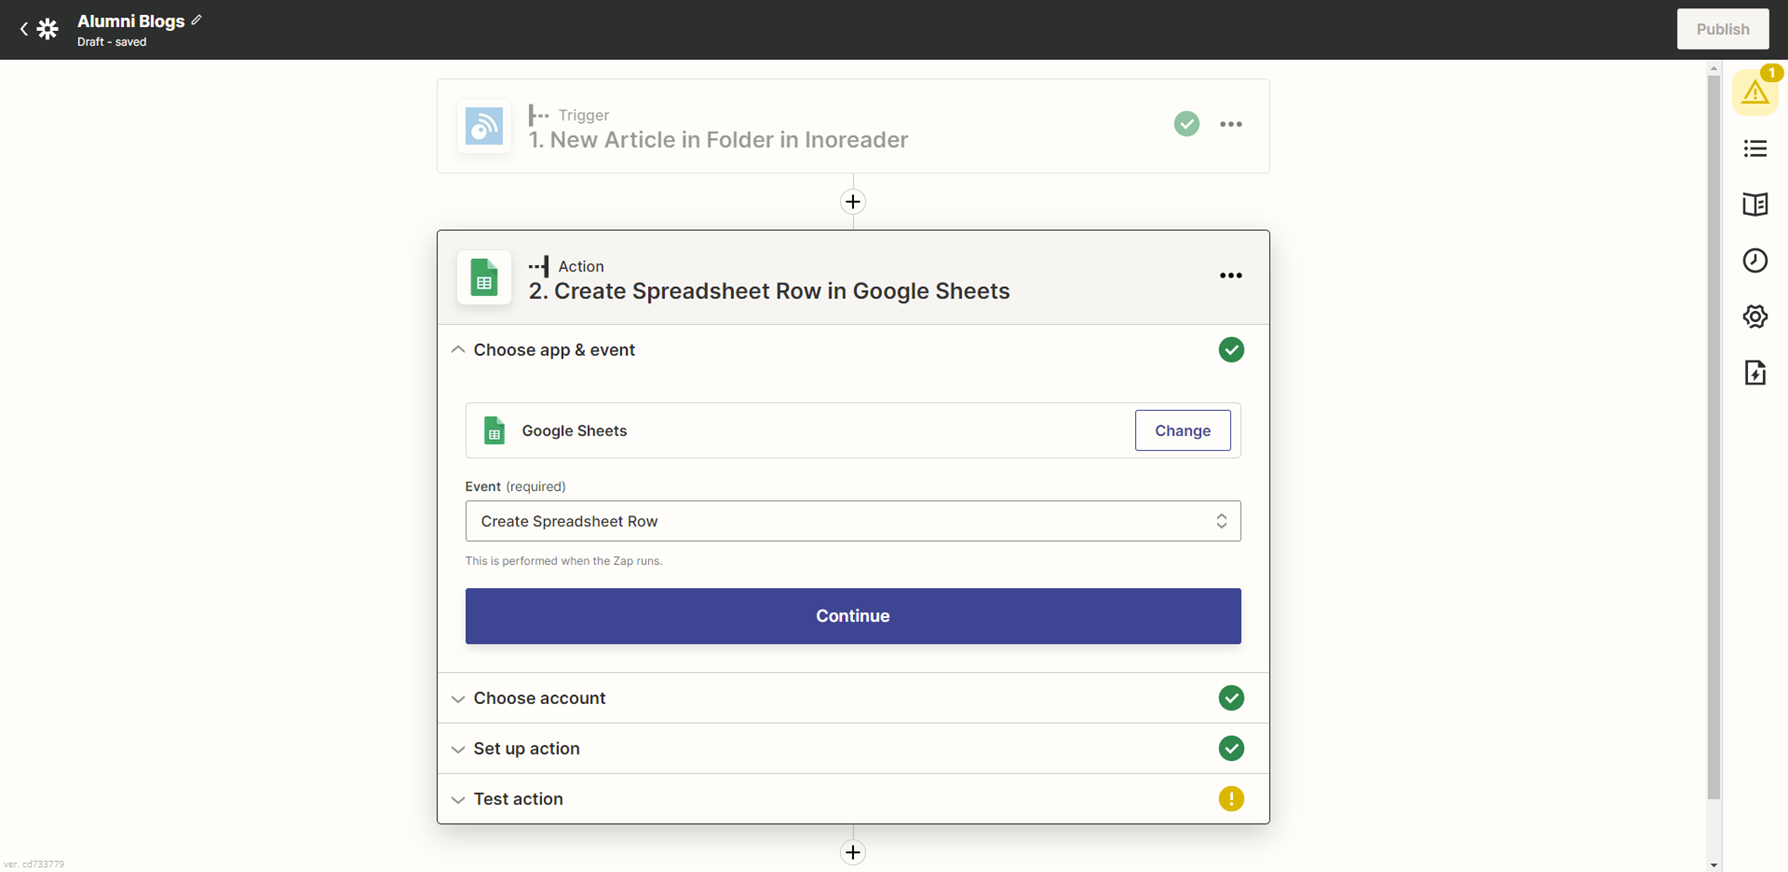Viewport: 1788px width, 872px height.
Task: Open the Inoreader trigger app icon
Action: [484, 126]
